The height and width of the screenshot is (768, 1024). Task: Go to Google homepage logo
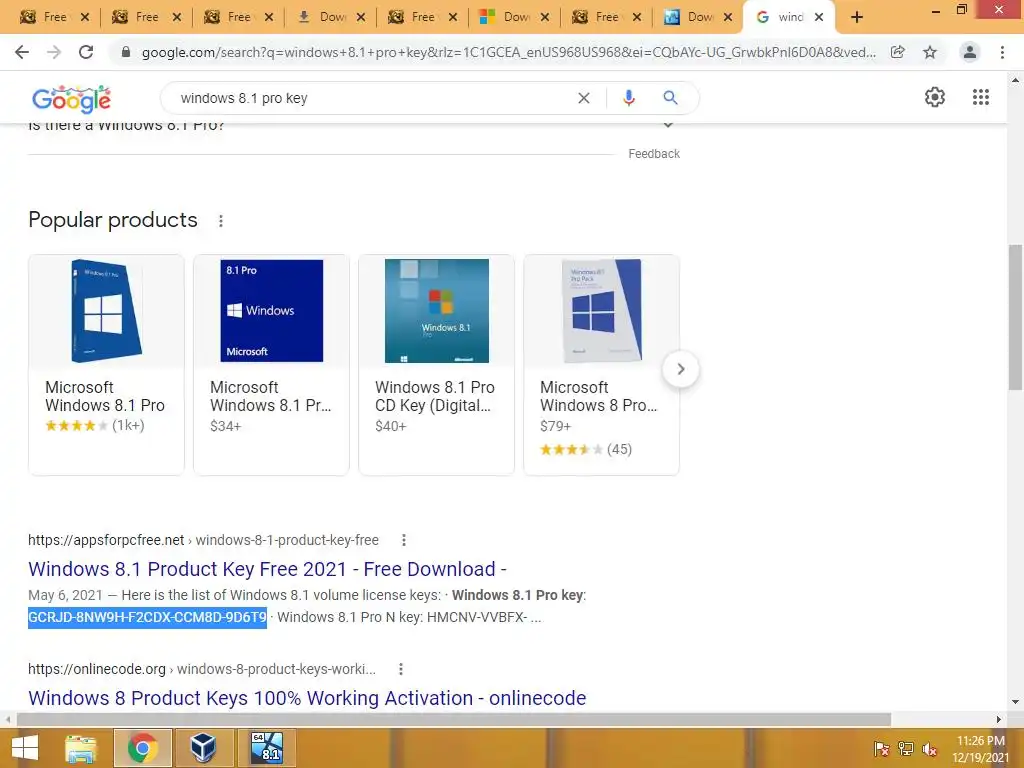[71, 99]
